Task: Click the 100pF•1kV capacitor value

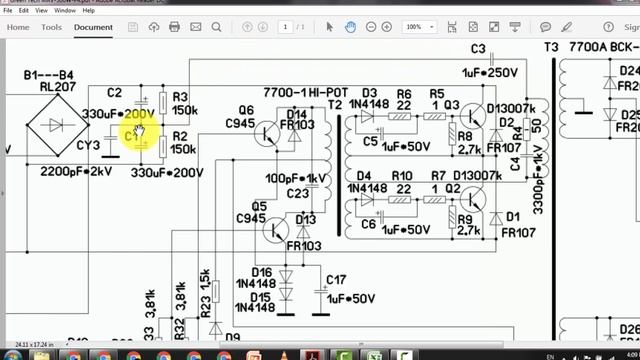Action: click(x=296, y=178)
